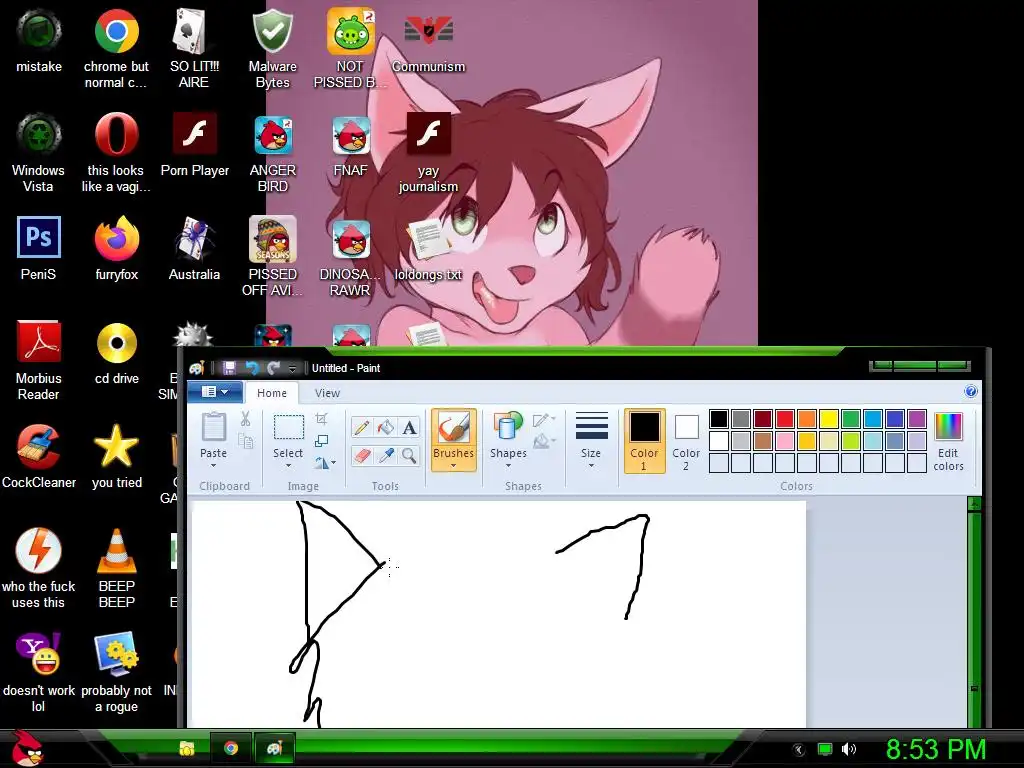Viewport: 1024px width, 768px height.
Task: Click the 8:53 PM taskbar clock
Action: click(936, 749)
